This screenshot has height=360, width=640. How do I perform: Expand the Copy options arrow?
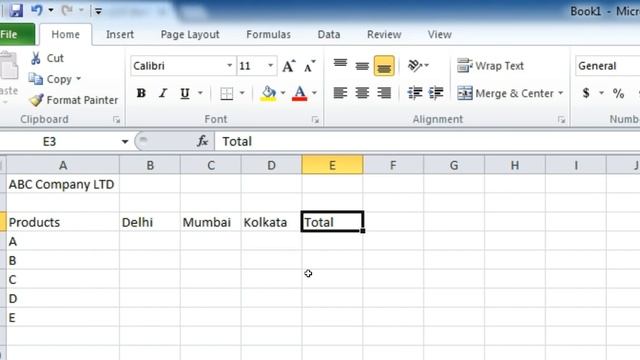[x=78, y=79]
